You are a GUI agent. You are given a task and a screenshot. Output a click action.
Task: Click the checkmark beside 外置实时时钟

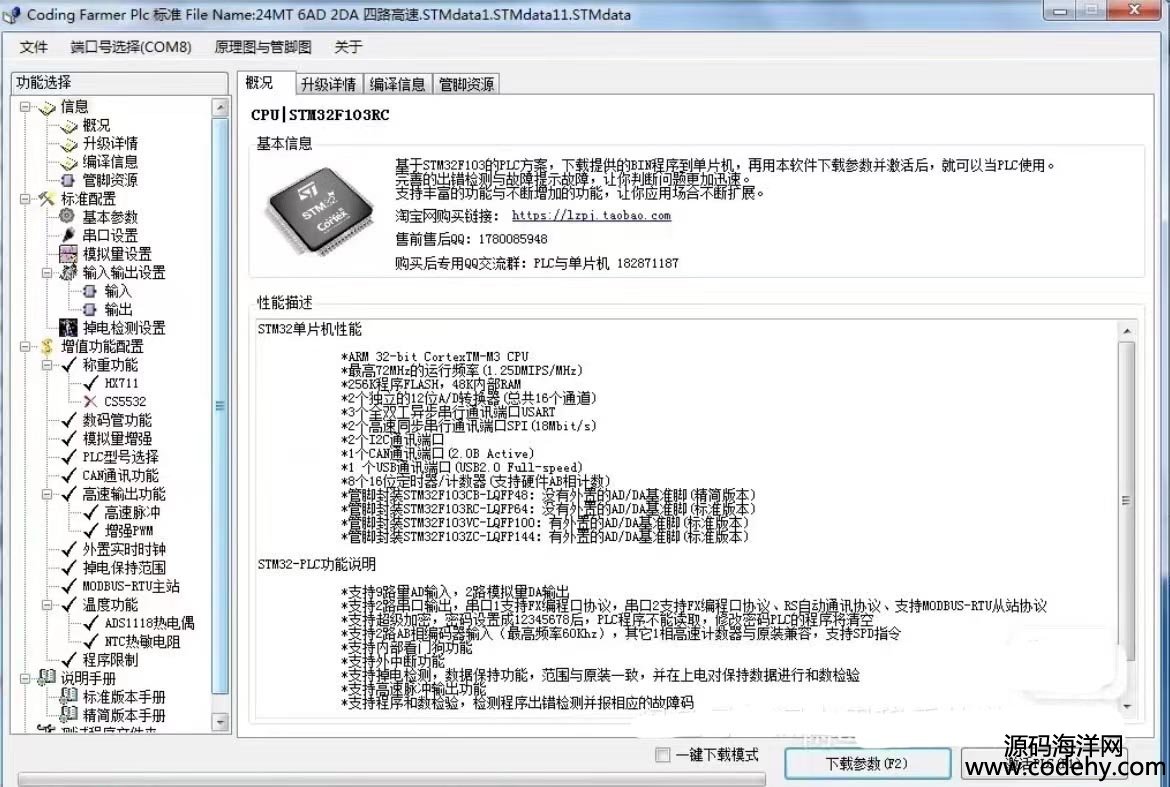click(69, 549)
